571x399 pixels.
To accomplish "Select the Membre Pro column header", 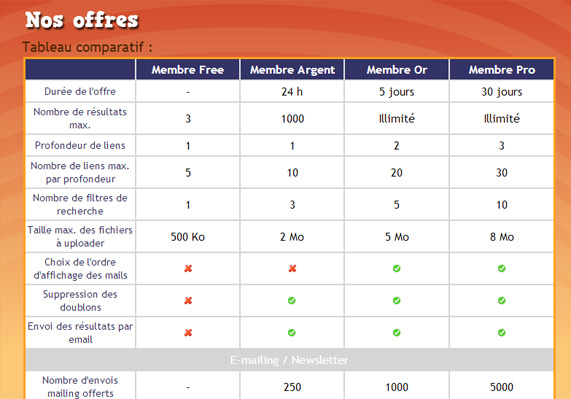I will [x=501, y=70].
